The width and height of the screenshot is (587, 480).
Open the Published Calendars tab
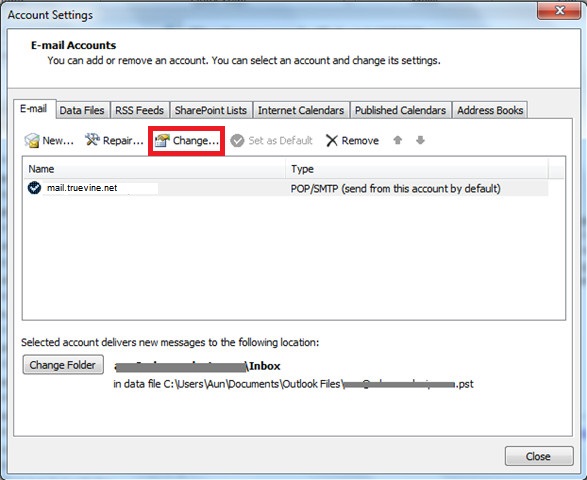point(400,110)
